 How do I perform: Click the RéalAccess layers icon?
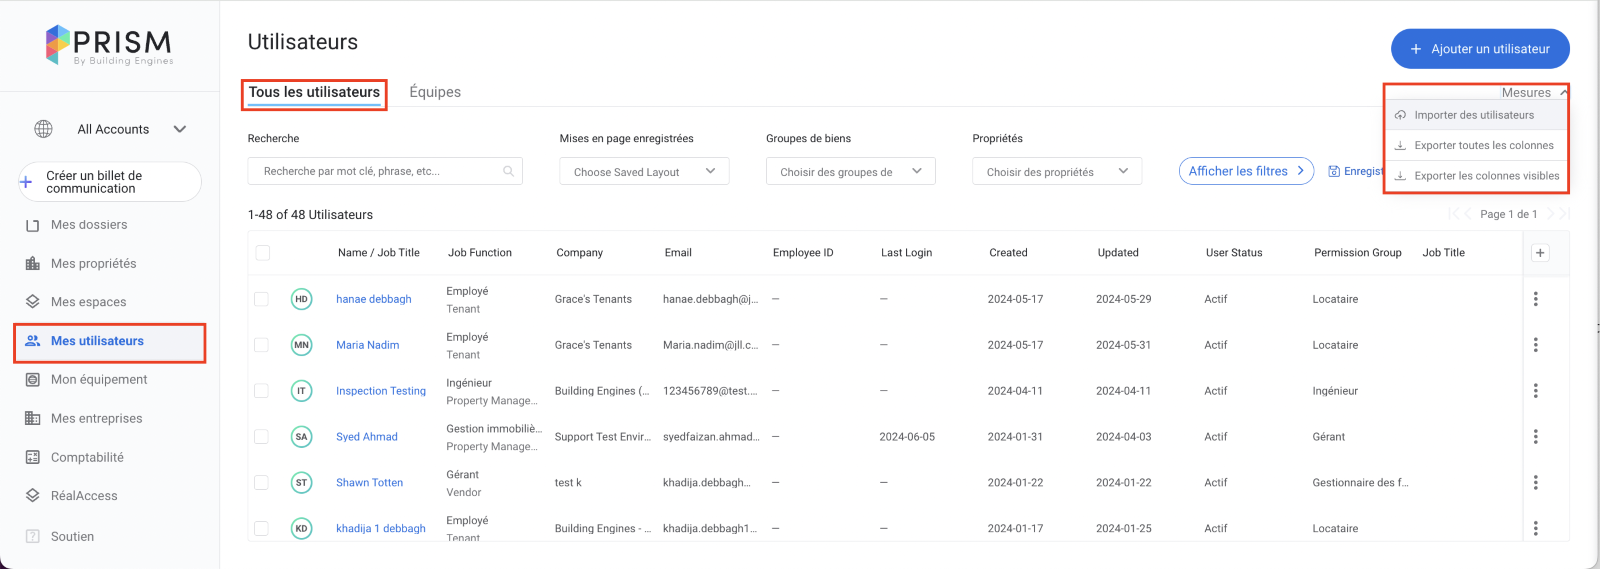(x=33, y=496)
